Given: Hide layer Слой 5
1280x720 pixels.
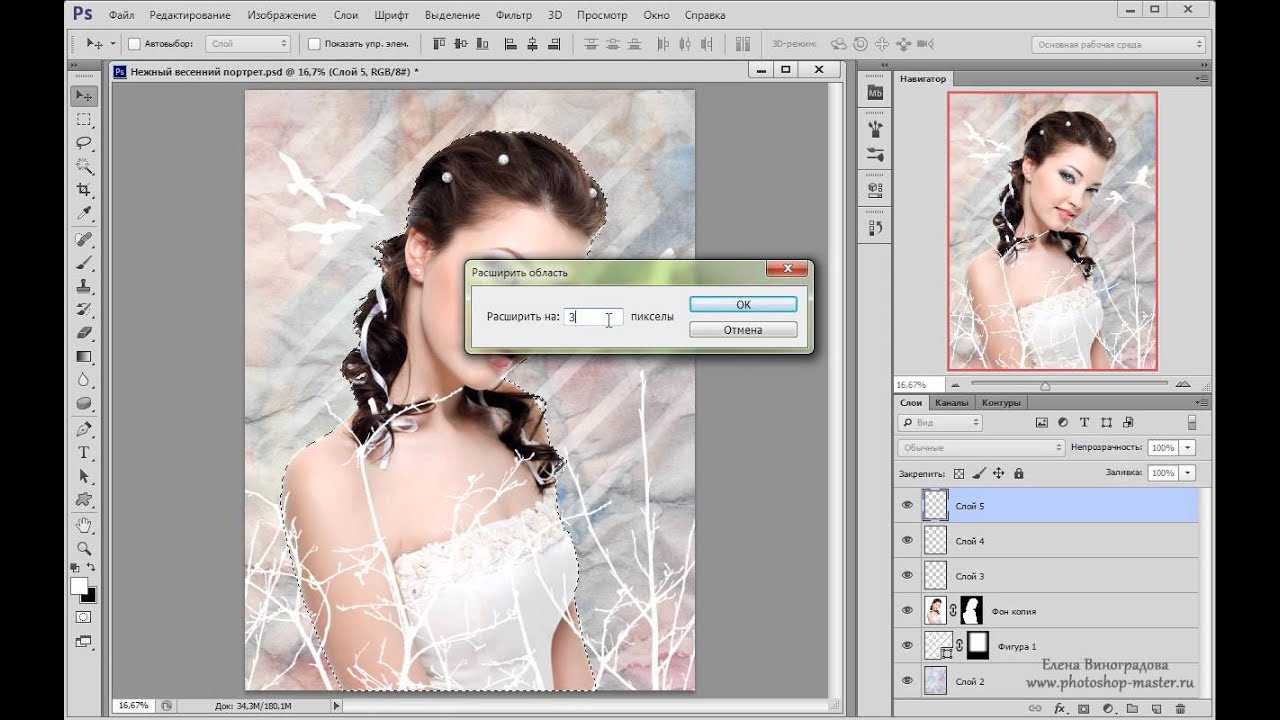Looking at the screenshot, I should [x=907, y=506].
